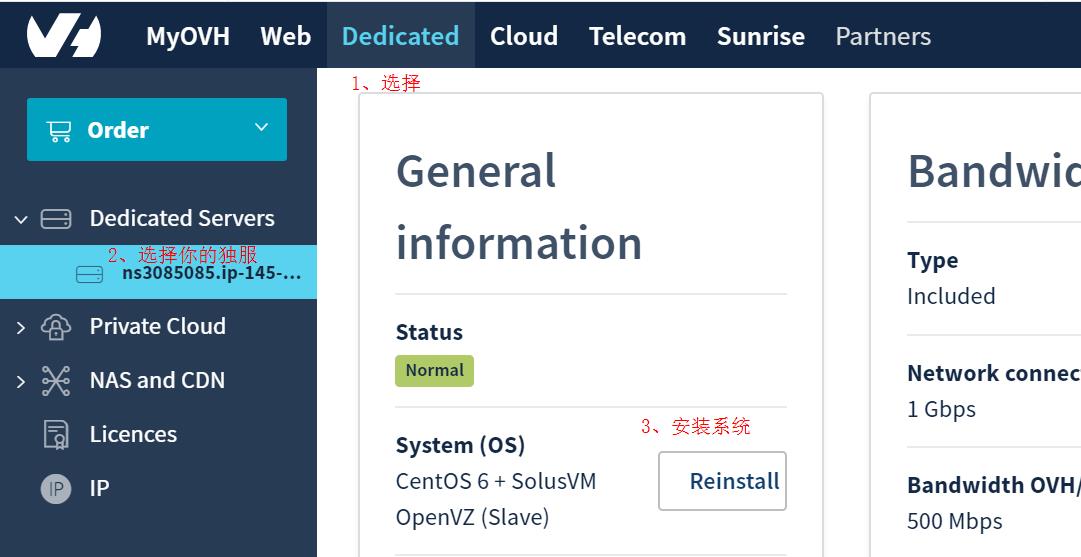Select the Dedicated tab
Viewport: 1081px width, 557px height.
pos(401,36)
